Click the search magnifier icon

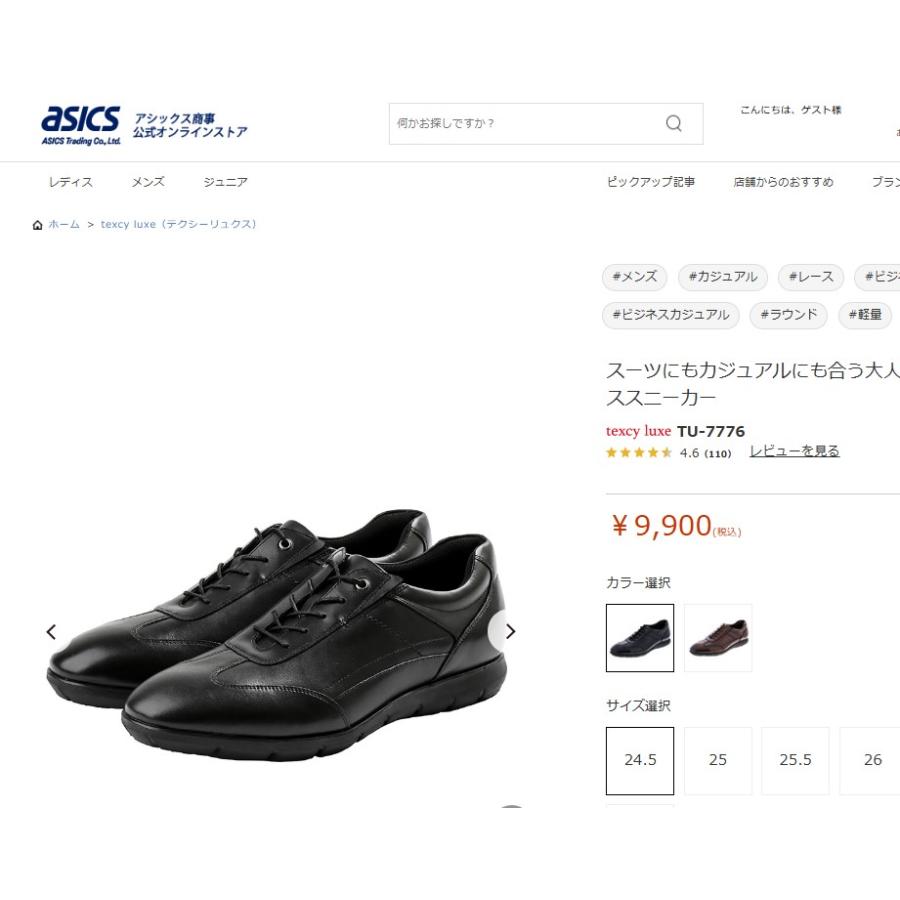(x=673, y=123)
